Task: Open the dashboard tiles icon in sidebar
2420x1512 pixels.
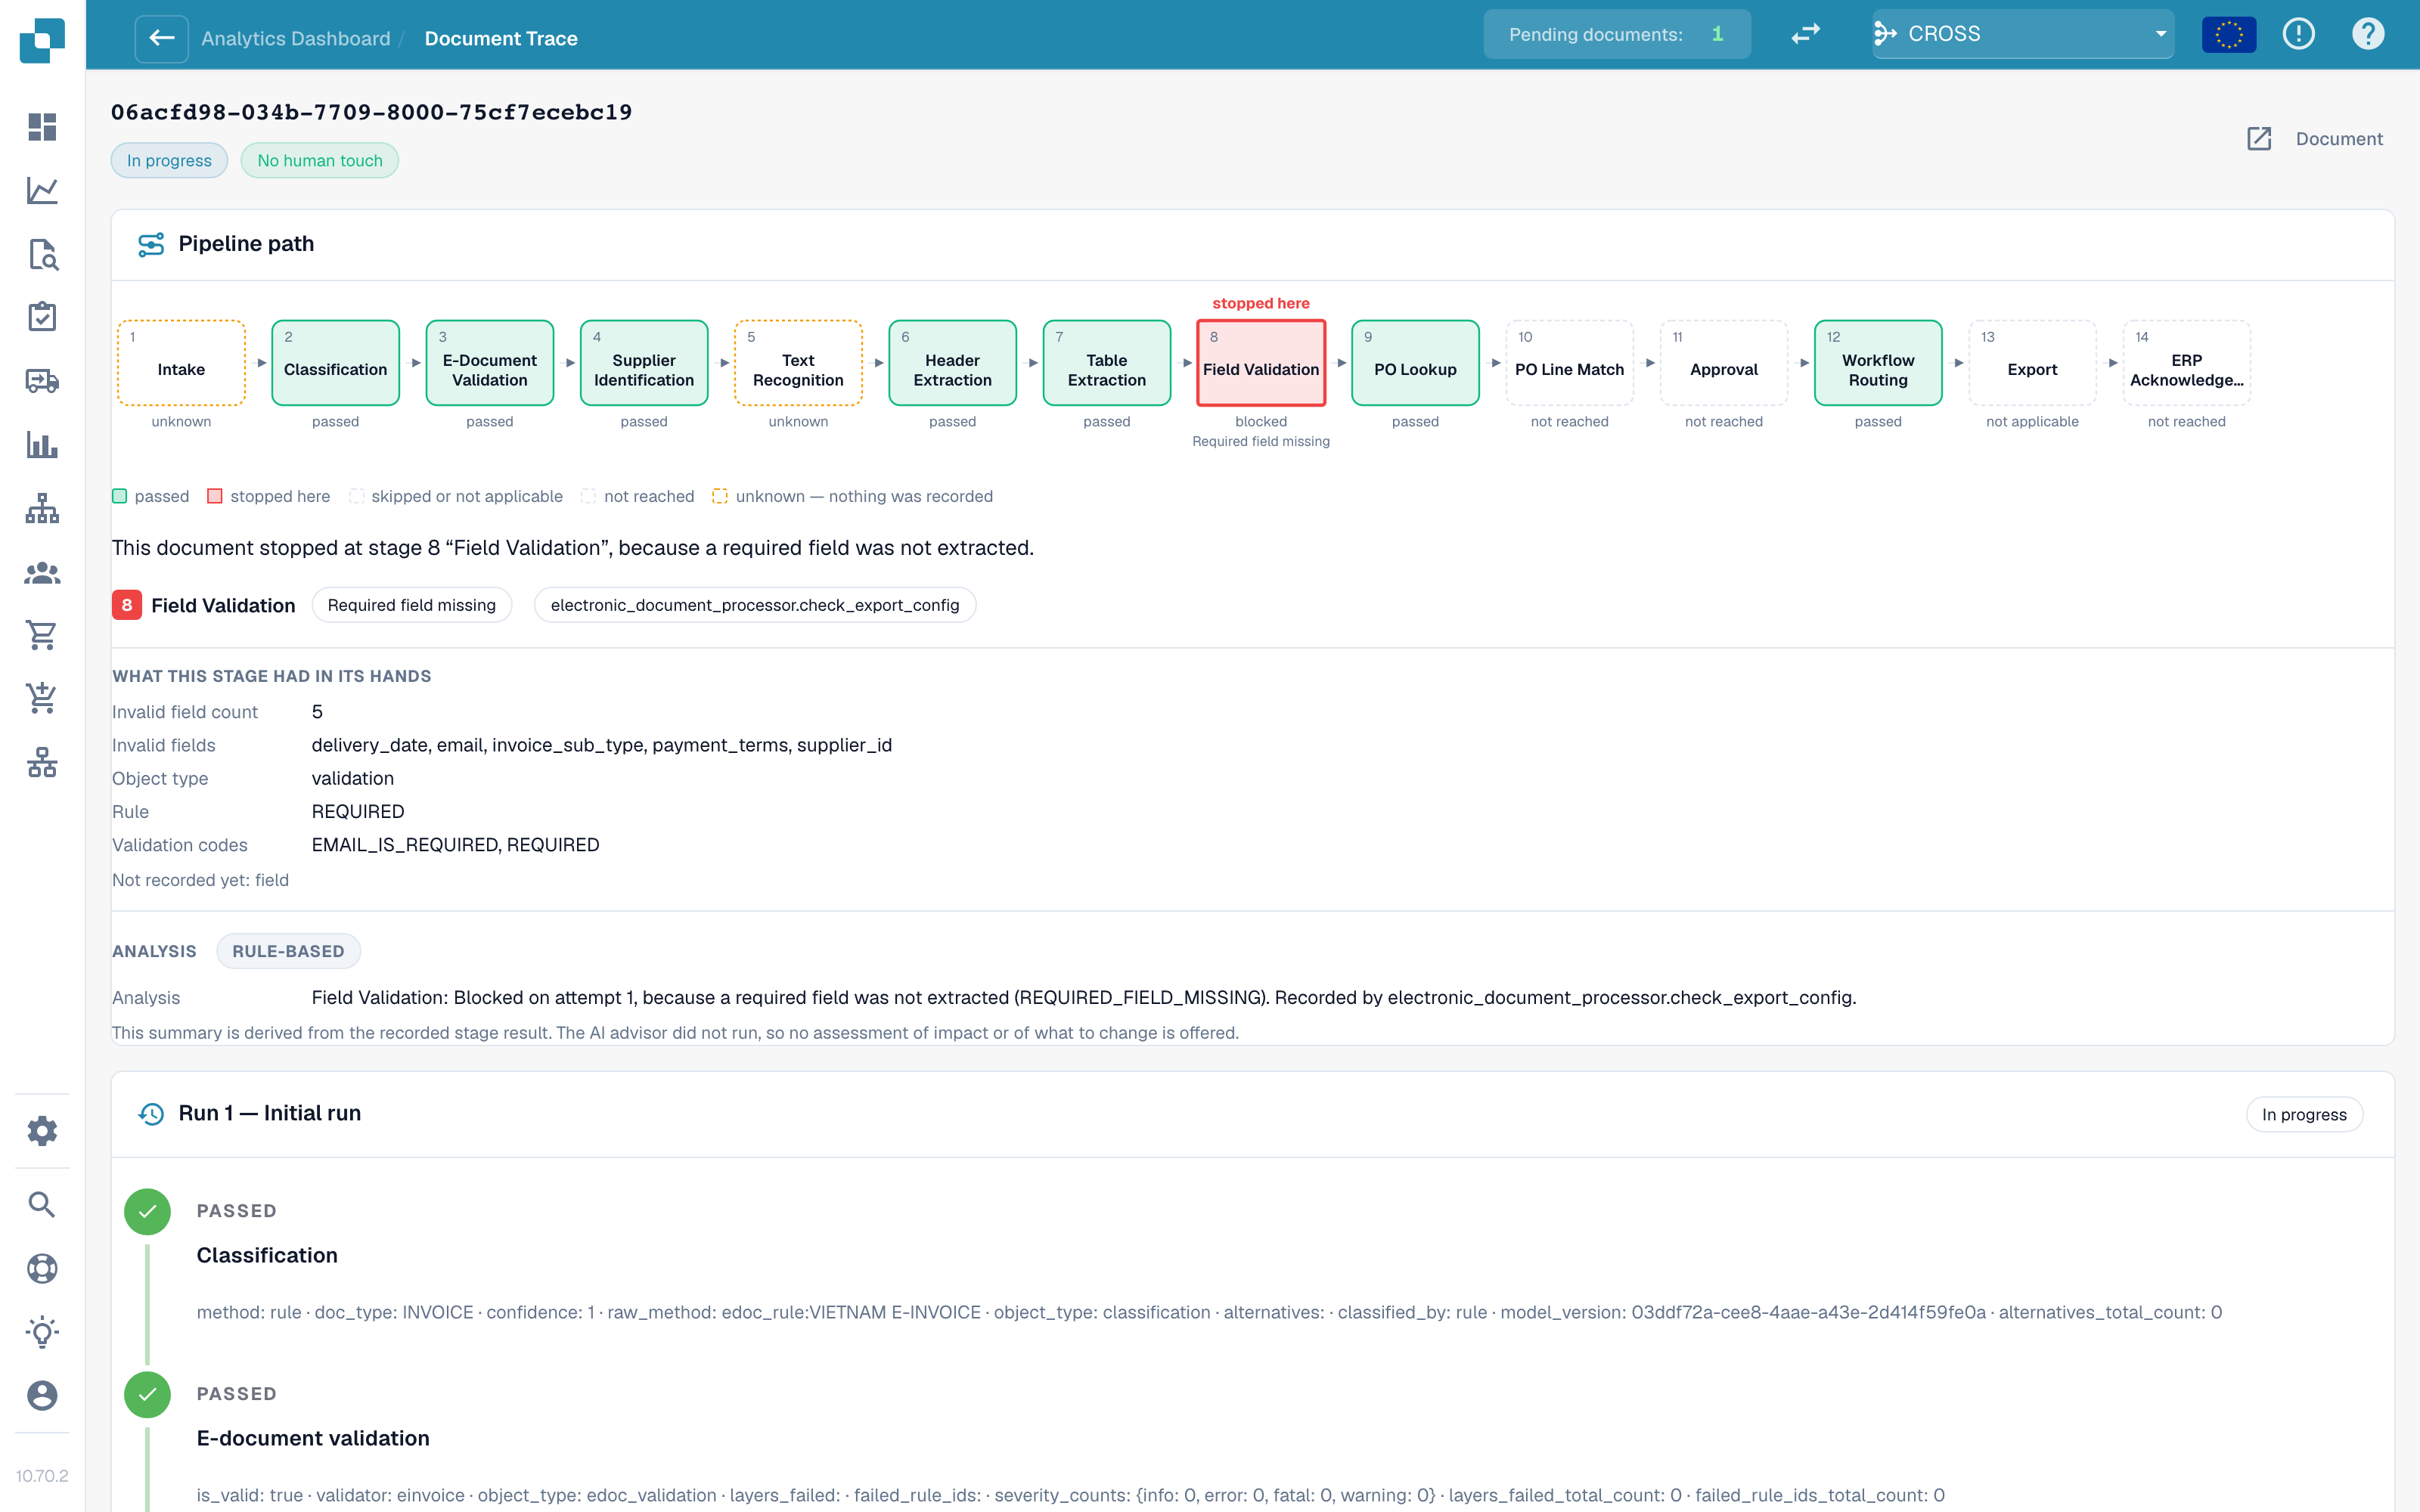Action: tap(42, 127)
